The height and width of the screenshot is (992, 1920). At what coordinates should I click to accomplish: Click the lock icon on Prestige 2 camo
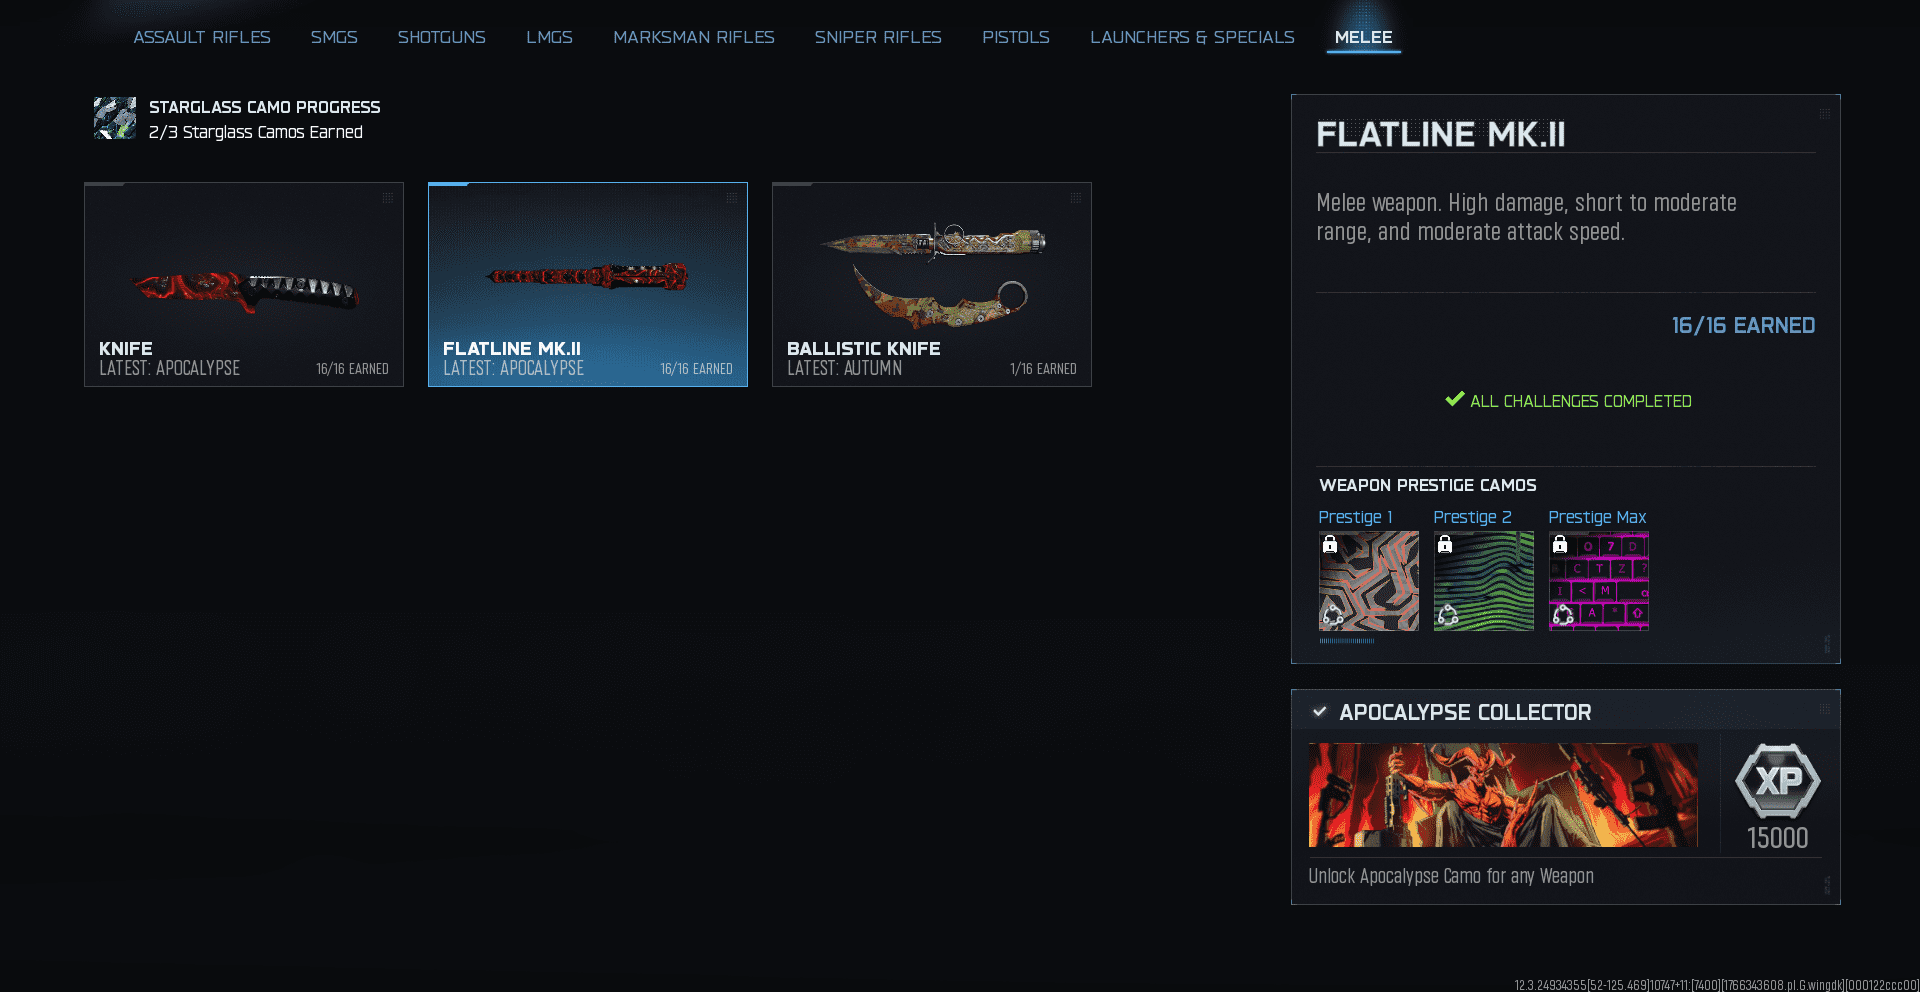click(1445, 545)
